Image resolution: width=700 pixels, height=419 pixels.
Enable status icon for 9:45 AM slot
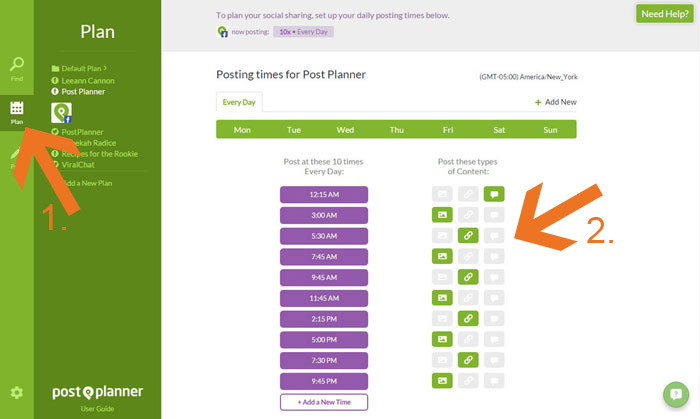pyautogui.click(x=494, y=277)
